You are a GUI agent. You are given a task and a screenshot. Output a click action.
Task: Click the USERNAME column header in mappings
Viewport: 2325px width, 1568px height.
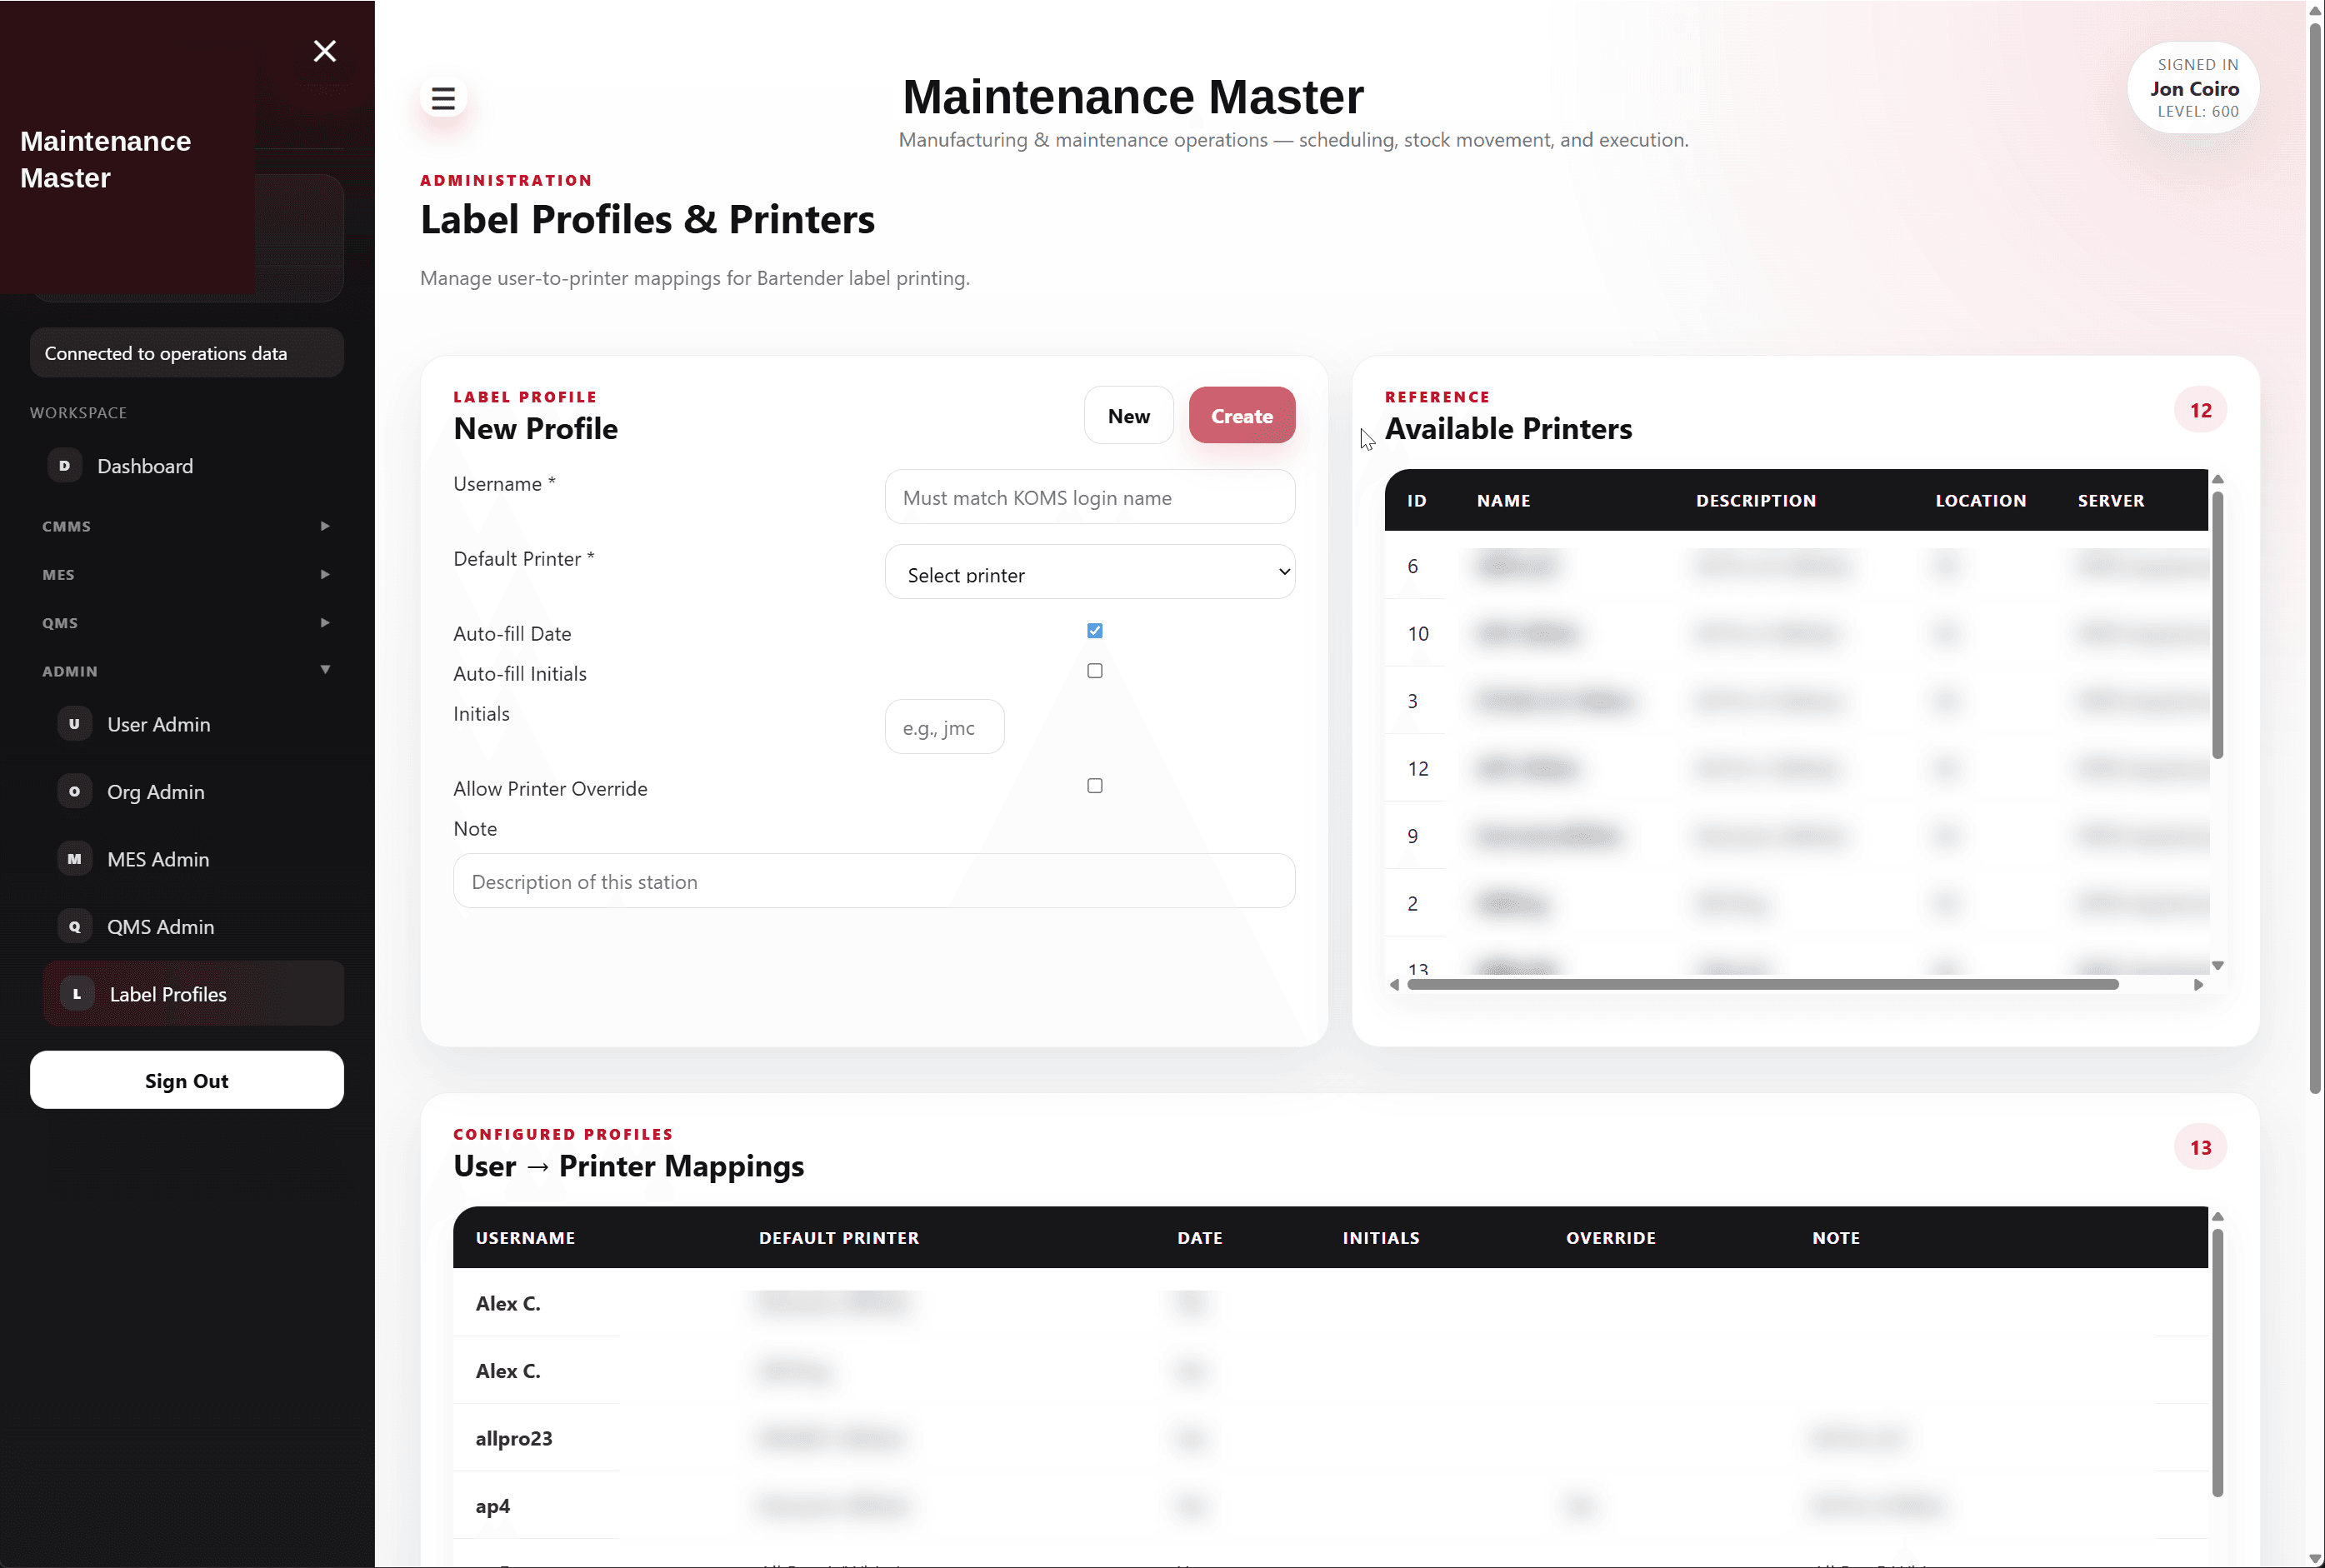(x=525, y=1238)
